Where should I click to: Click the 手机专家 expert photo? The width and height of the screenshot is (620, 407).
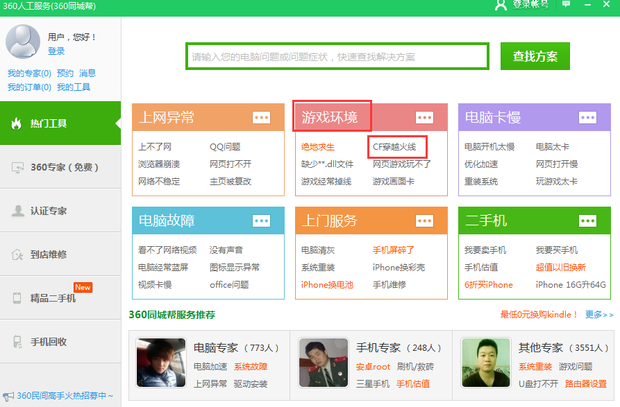[x=324, y=362]
